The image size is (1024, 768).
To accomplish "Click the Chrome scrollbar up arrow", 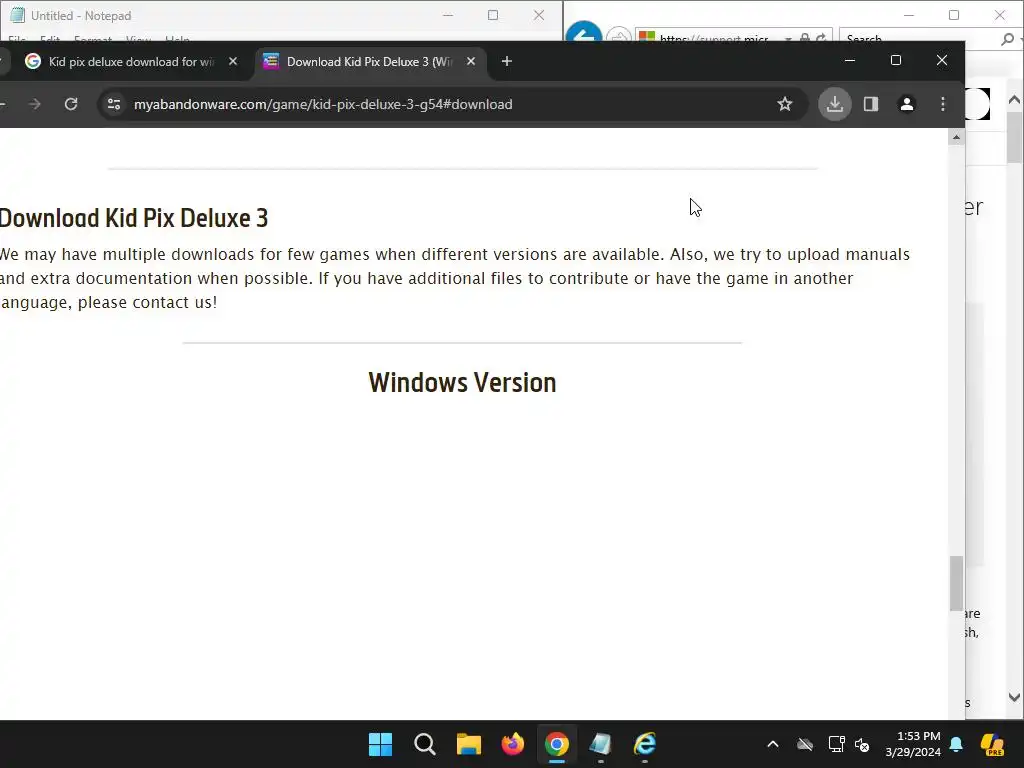I will point(956,137).
